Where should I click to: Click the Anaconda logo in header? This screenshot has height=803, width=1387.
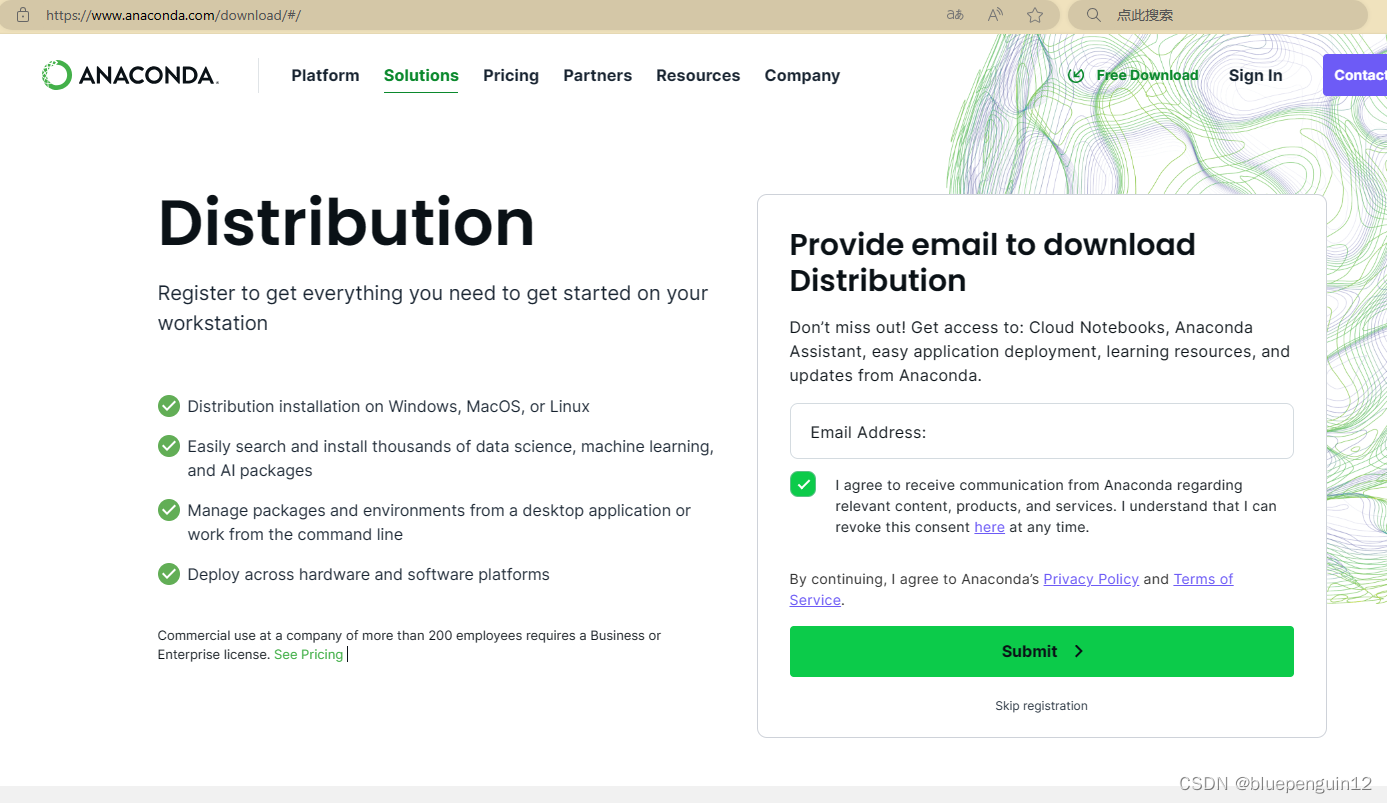point(130,75)
